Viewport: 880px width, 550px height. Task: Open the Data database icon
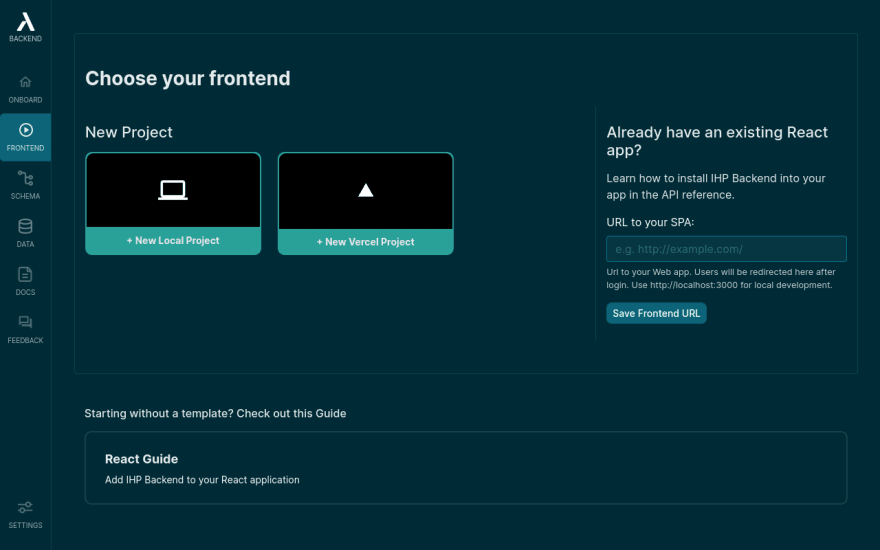coord(25,226)
